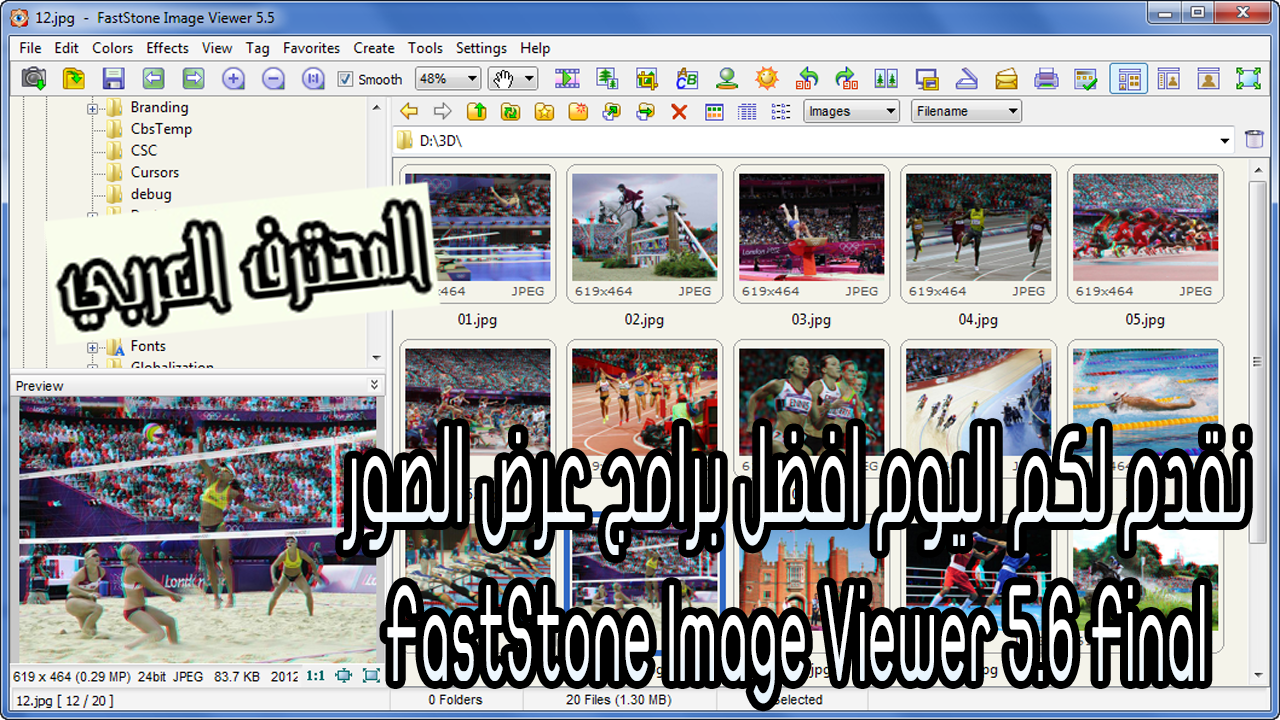
Task: Select the 02.jpg horse jumping thumbnail
Action: [645, 235]
